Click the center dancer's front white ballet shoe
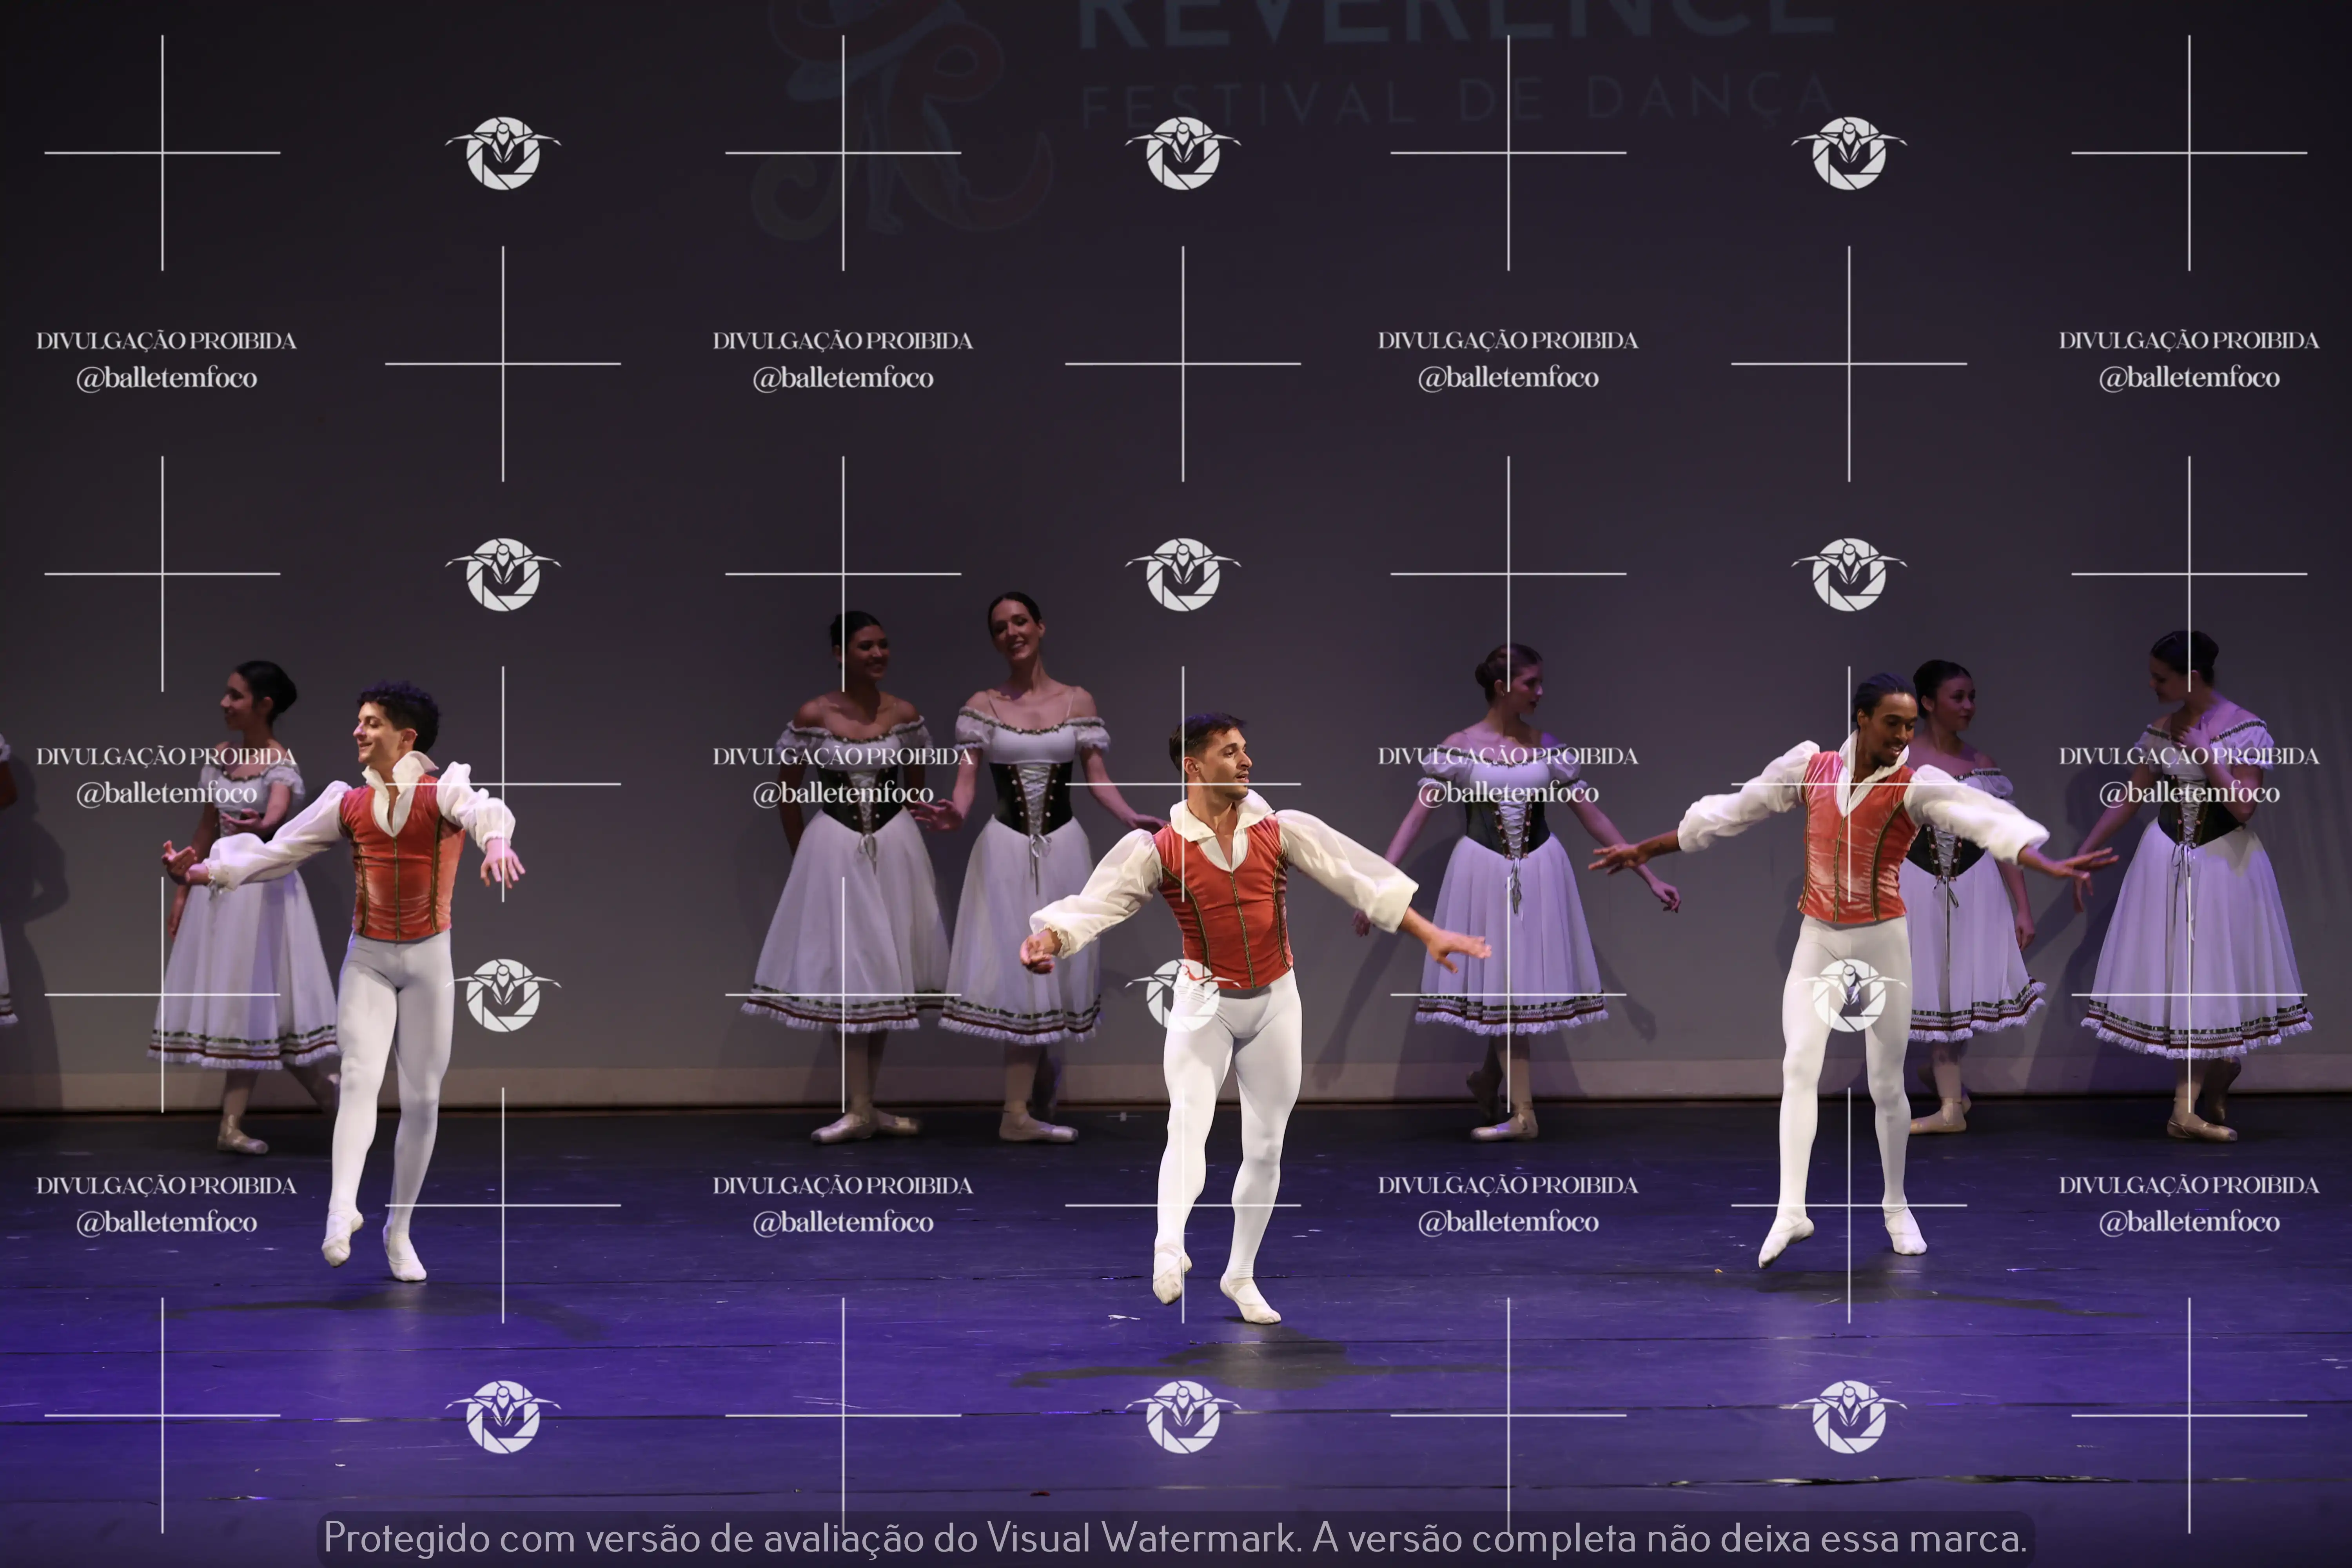The image size is (2352, 1568). click(x=1250, y=1302)
